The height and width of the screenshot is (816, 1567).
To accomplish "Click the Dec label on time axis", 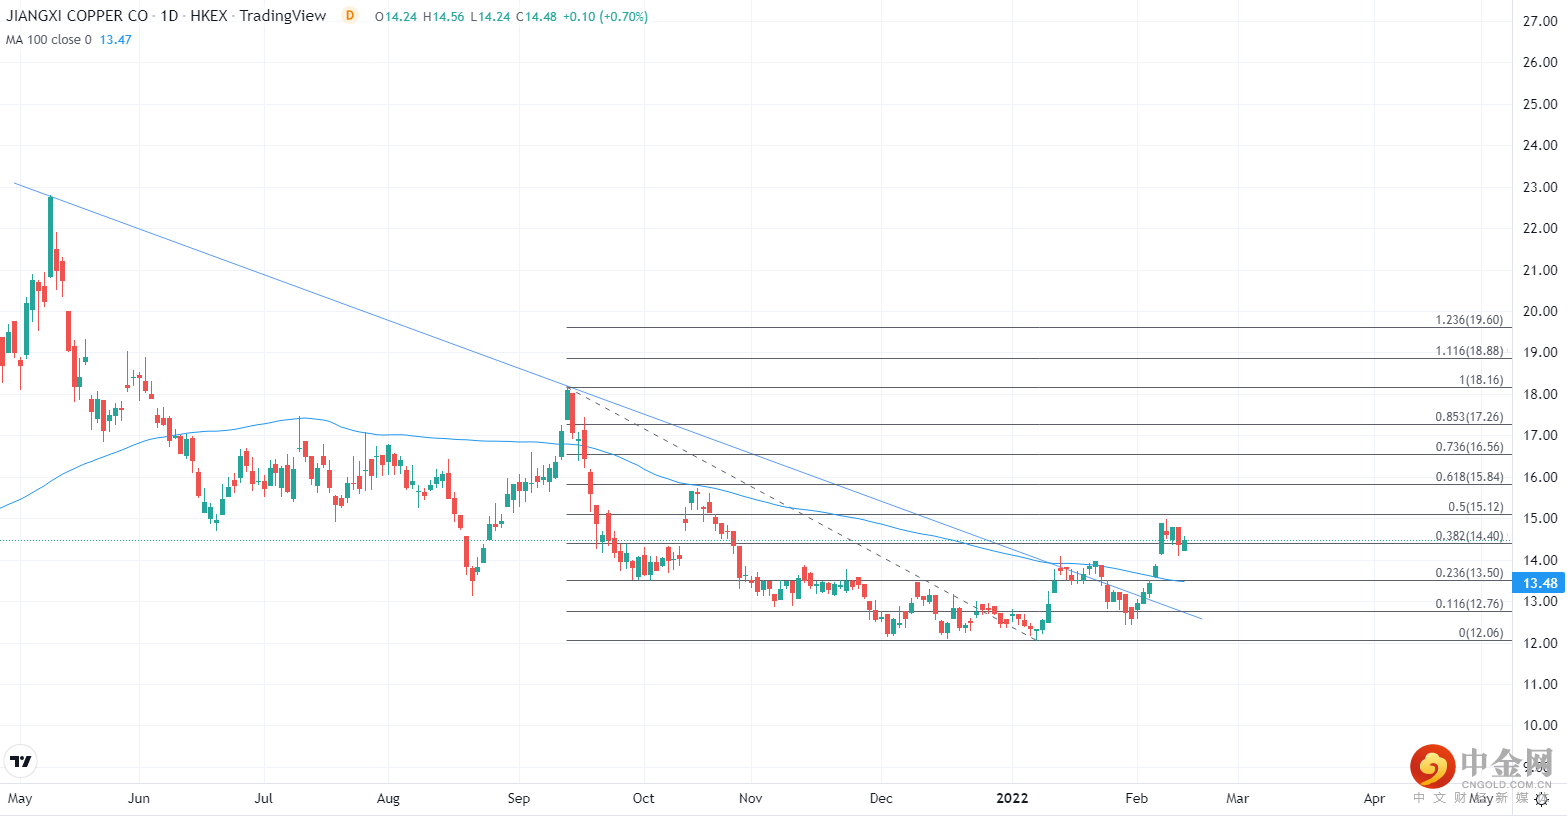I will point(881,798).
